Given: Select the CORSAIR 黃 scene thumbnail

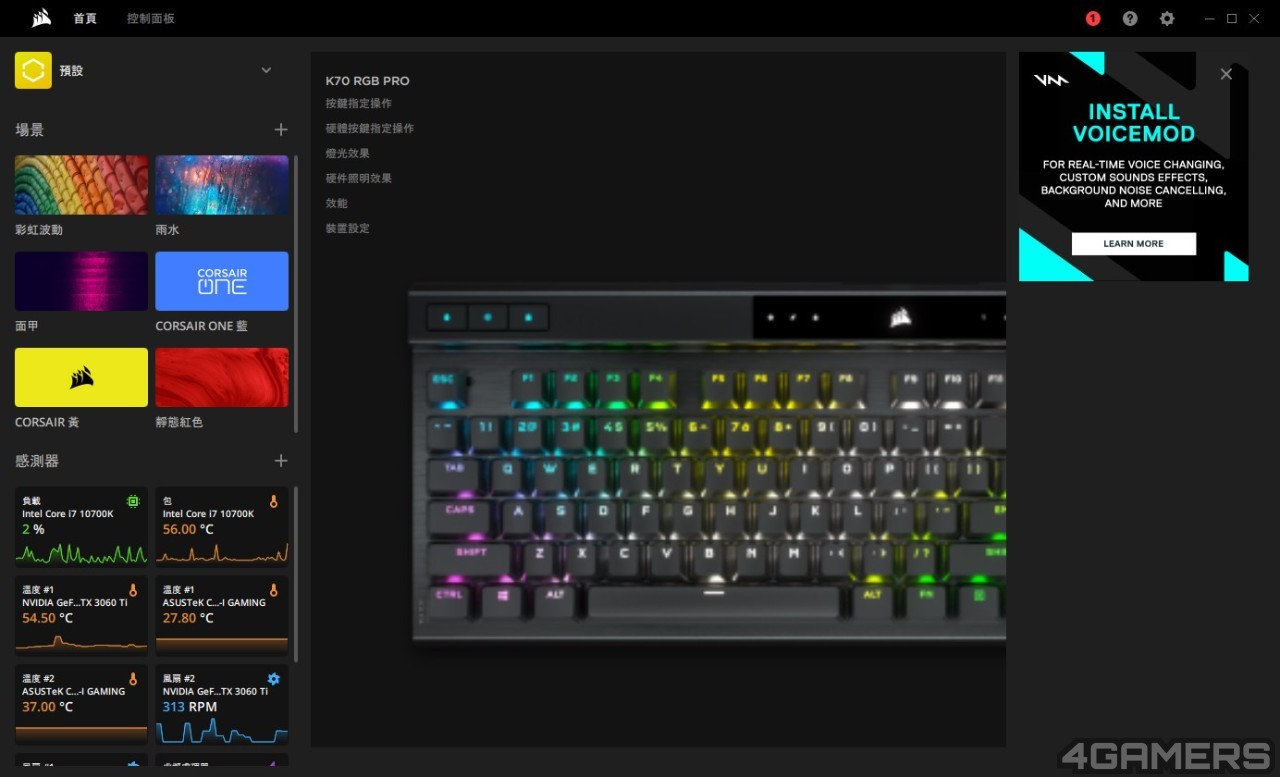Looking at the screenshot, I should [x=81, y=377].
